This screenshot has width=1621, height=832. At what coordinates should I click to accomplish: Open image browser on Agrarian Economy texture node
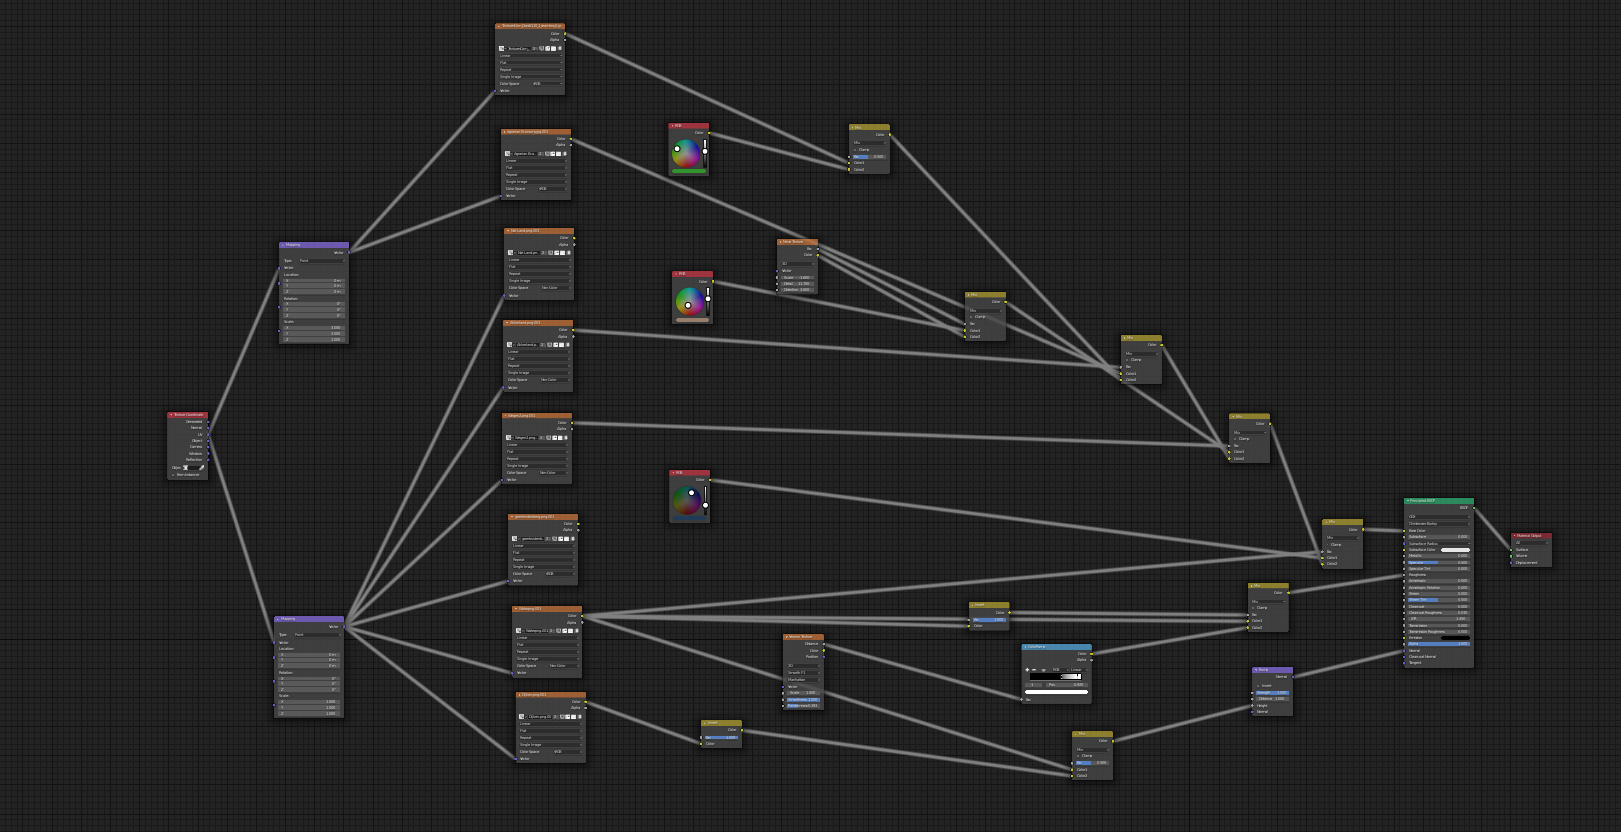coord(507,154)
